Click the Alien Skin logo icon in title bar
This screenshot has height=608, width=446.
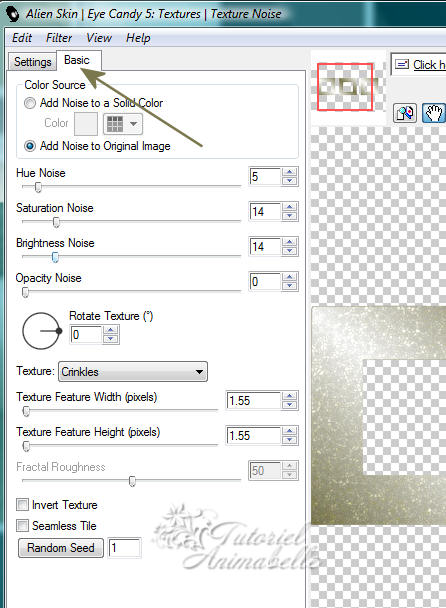[12, 14]
